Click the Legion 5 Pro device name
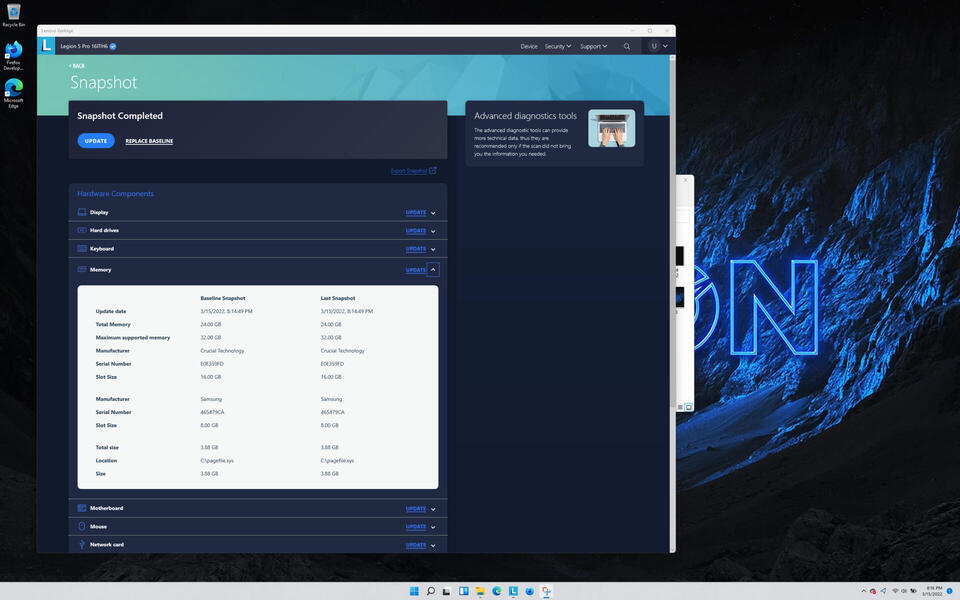Image resolution: width=960 pixels, height=600 pixels. 84,47
